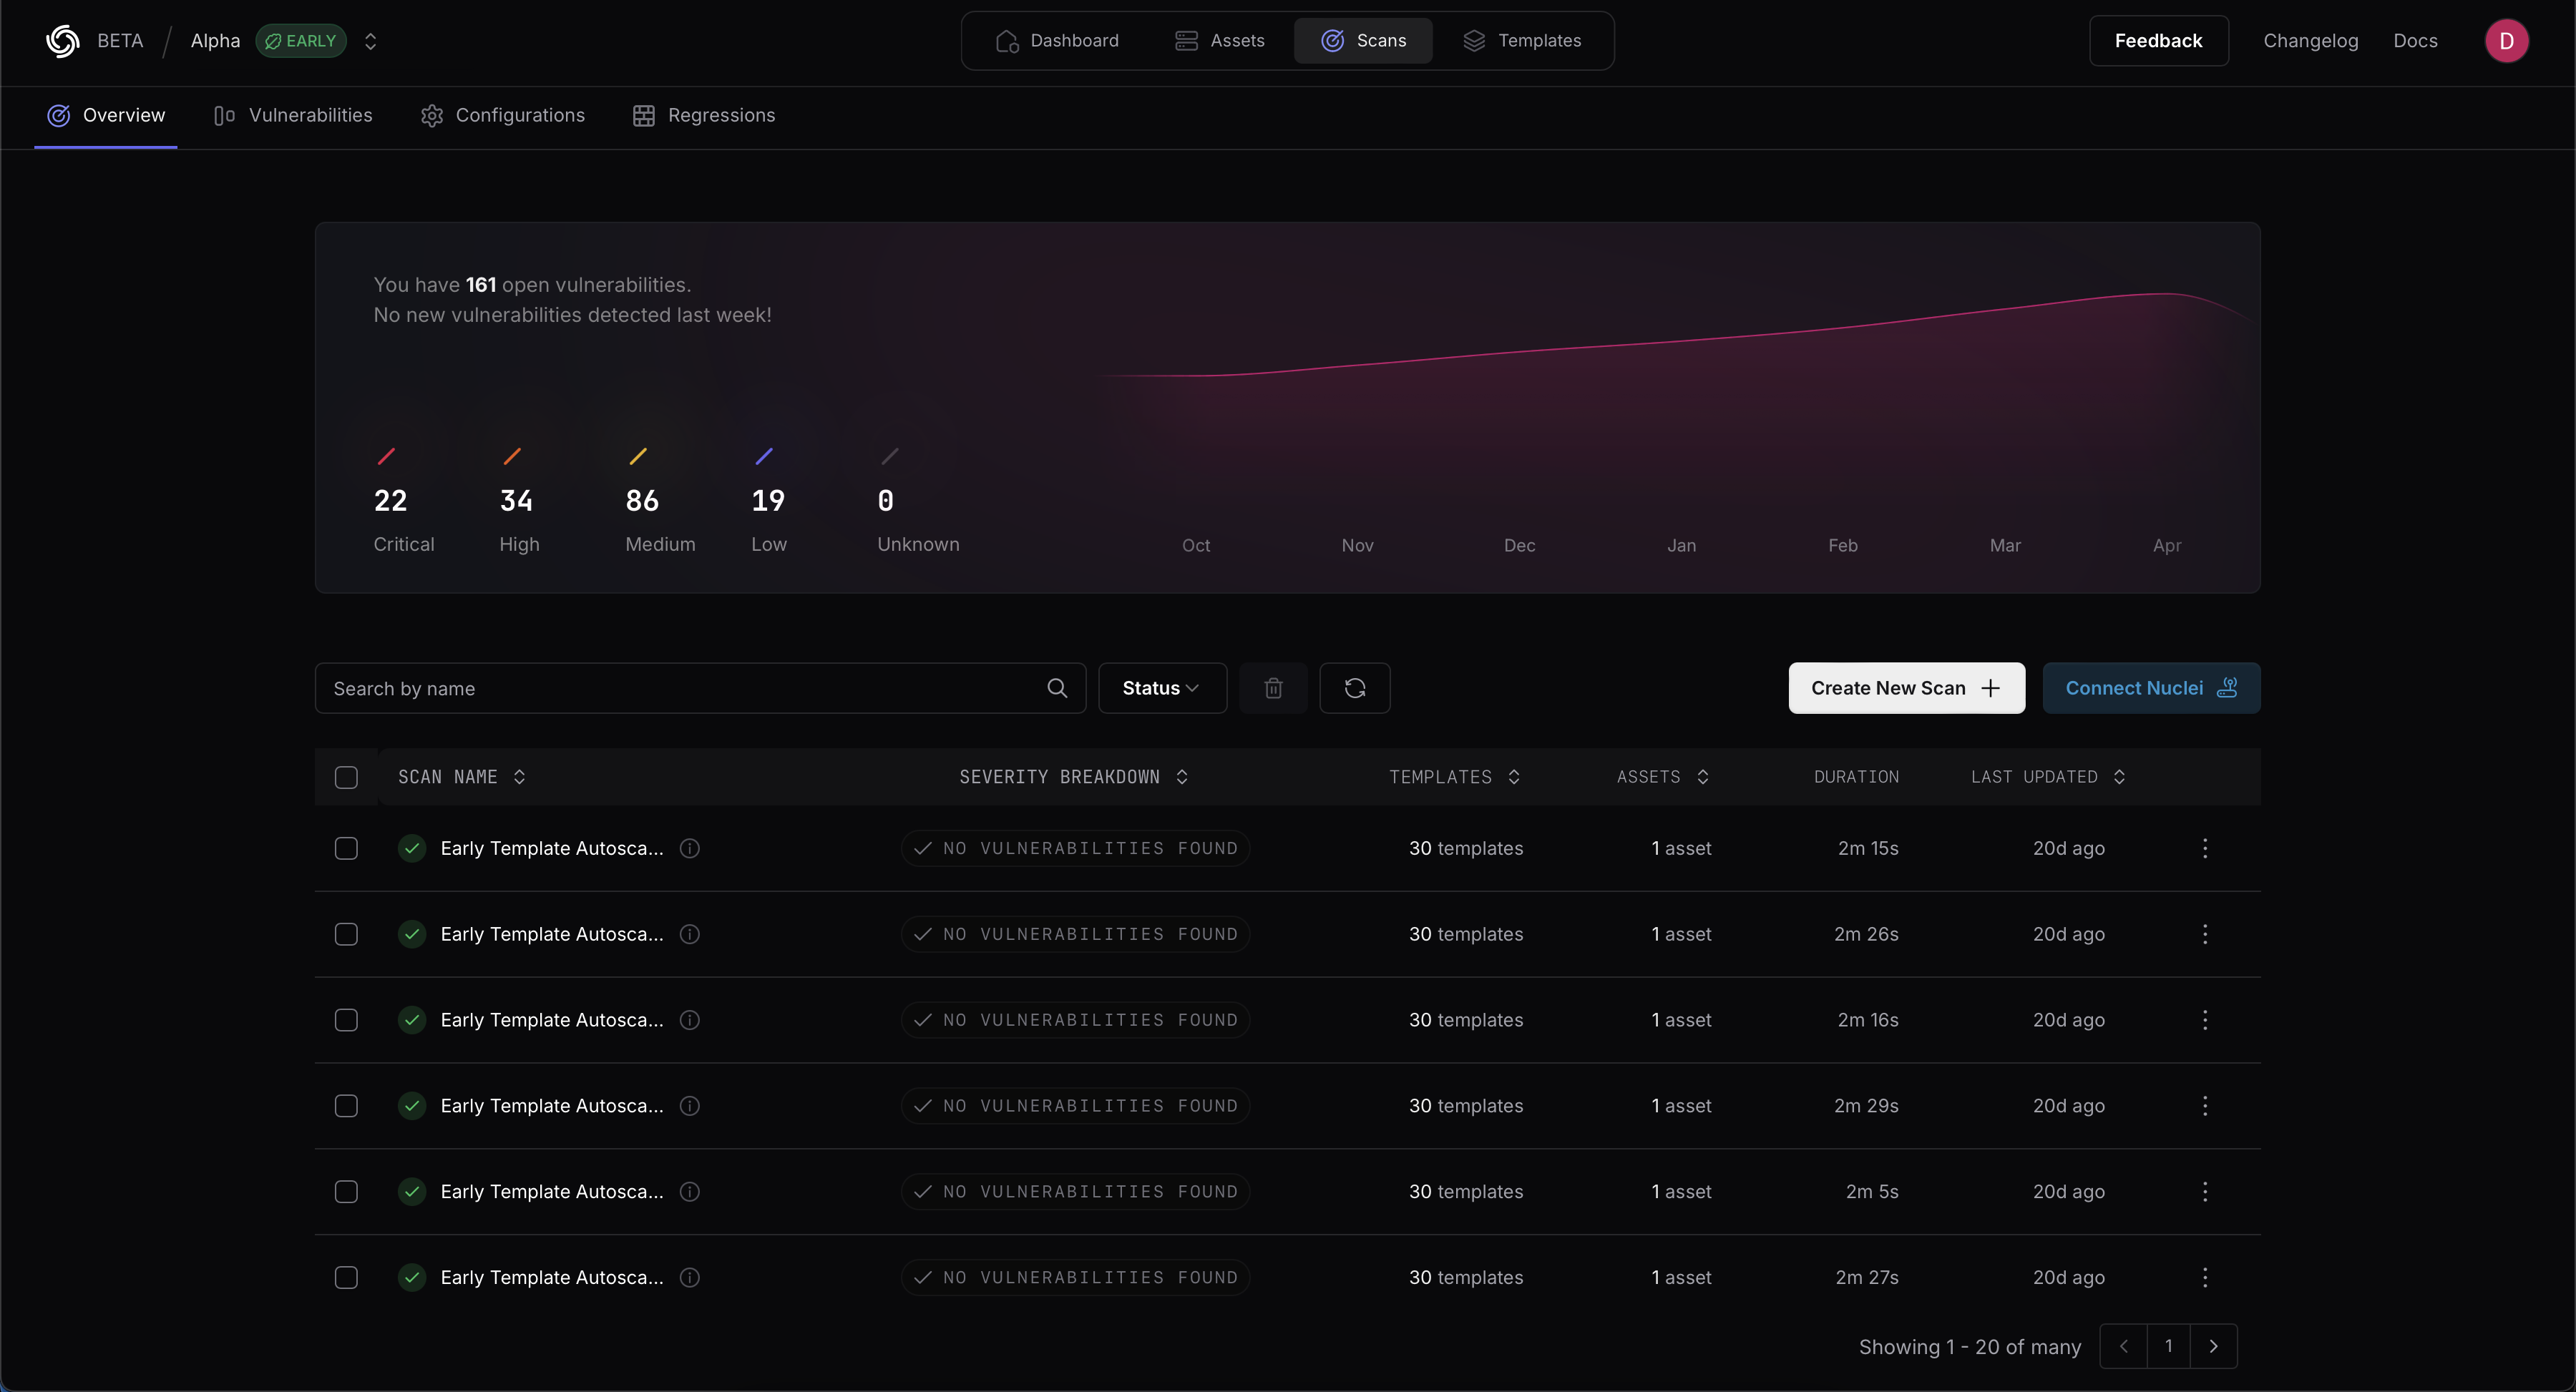Click the Create New Scan button

point(1905,688)
